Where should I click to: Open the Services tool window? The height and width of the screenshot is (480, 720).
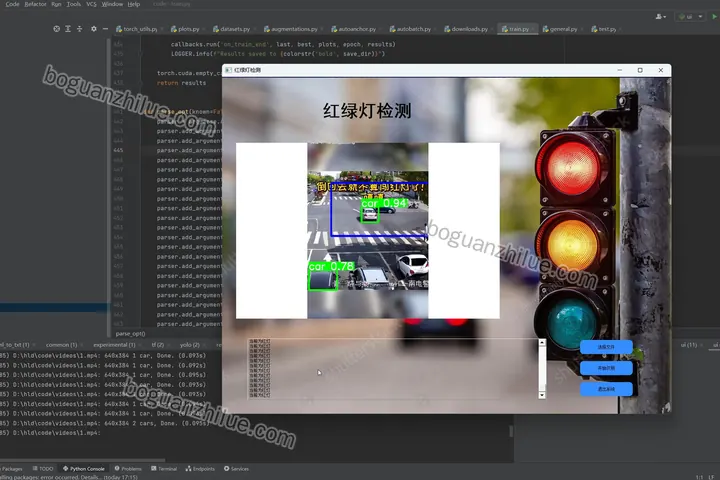(236, 469)
